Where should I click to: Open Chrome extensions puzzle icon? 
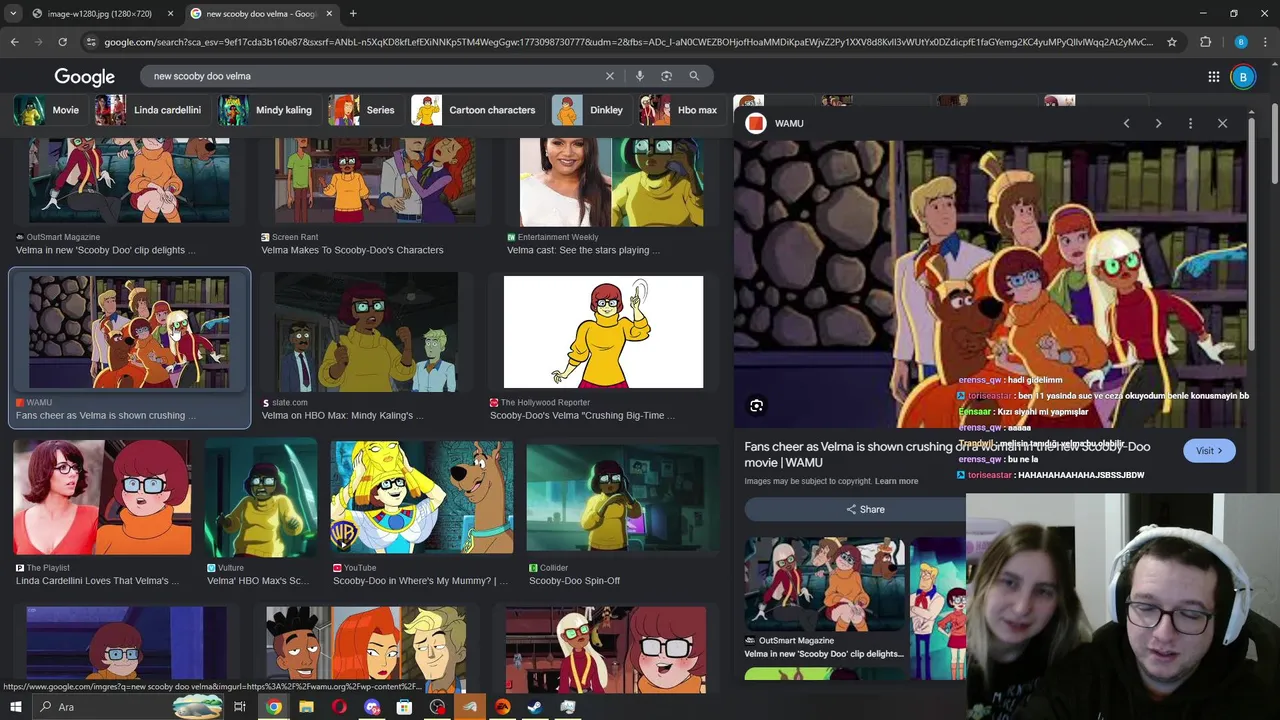point(1205,42)
